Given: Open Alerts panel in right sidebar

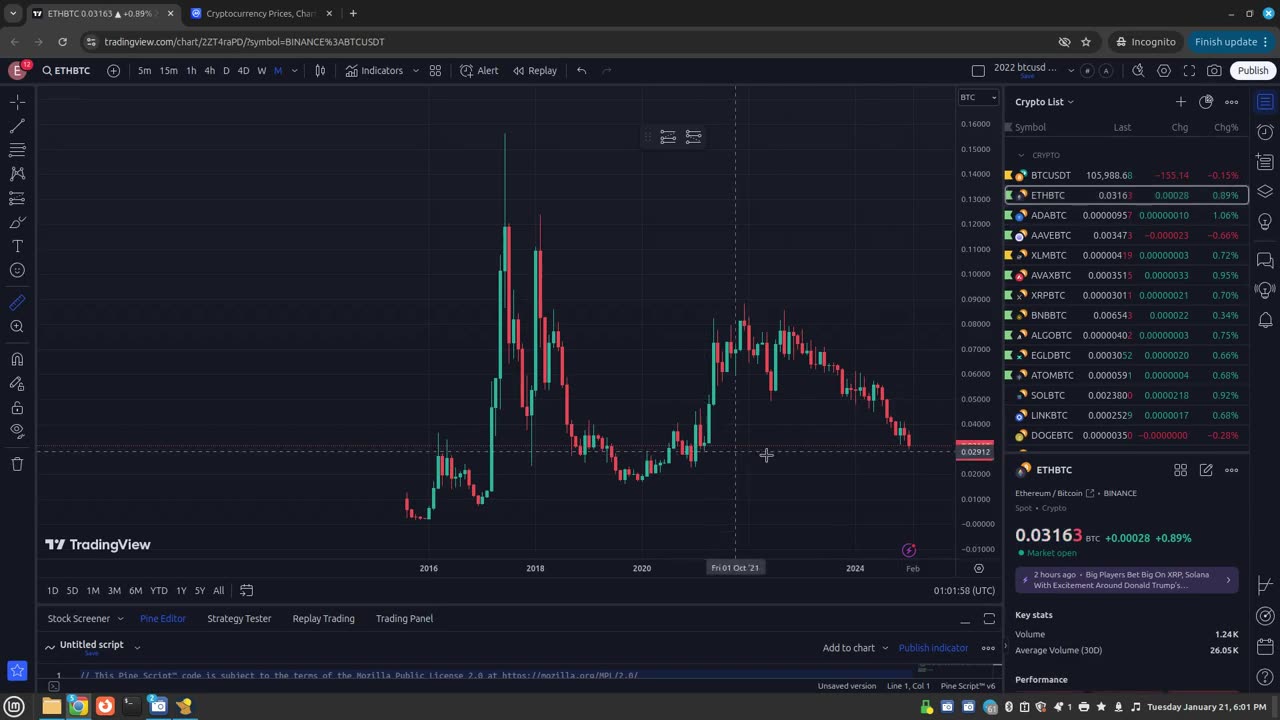Looking at the screenshot, I should 1265,132.
